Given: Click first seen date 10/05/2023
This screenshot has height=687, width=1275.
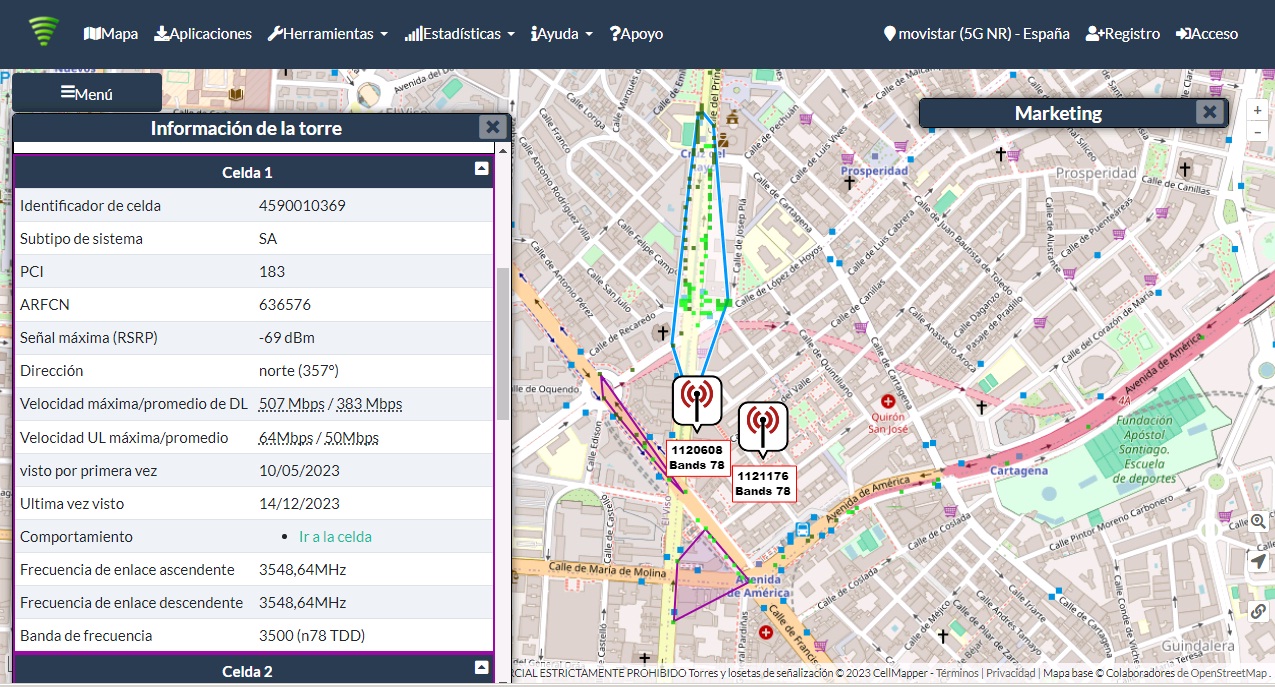Looking at the screenshot, I should pyautogui.click(x=300, y=470).
